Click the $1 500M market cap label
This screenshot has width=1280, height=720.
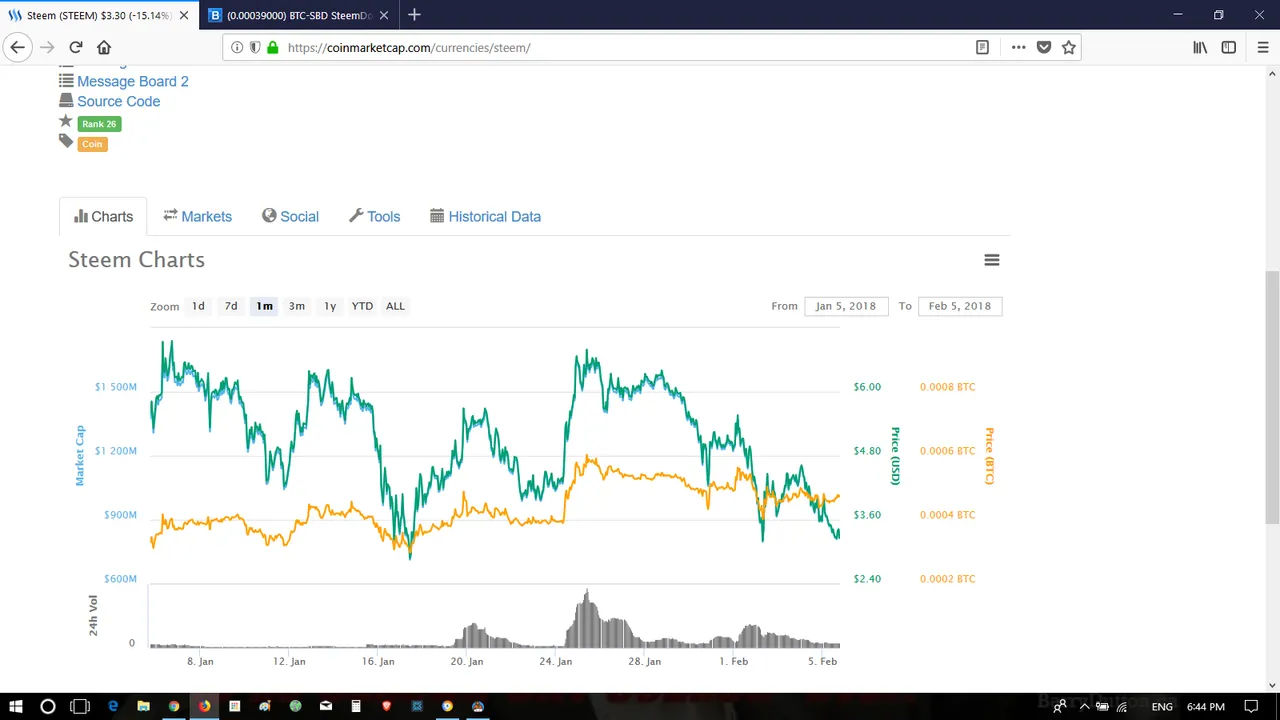click(116, 387)
